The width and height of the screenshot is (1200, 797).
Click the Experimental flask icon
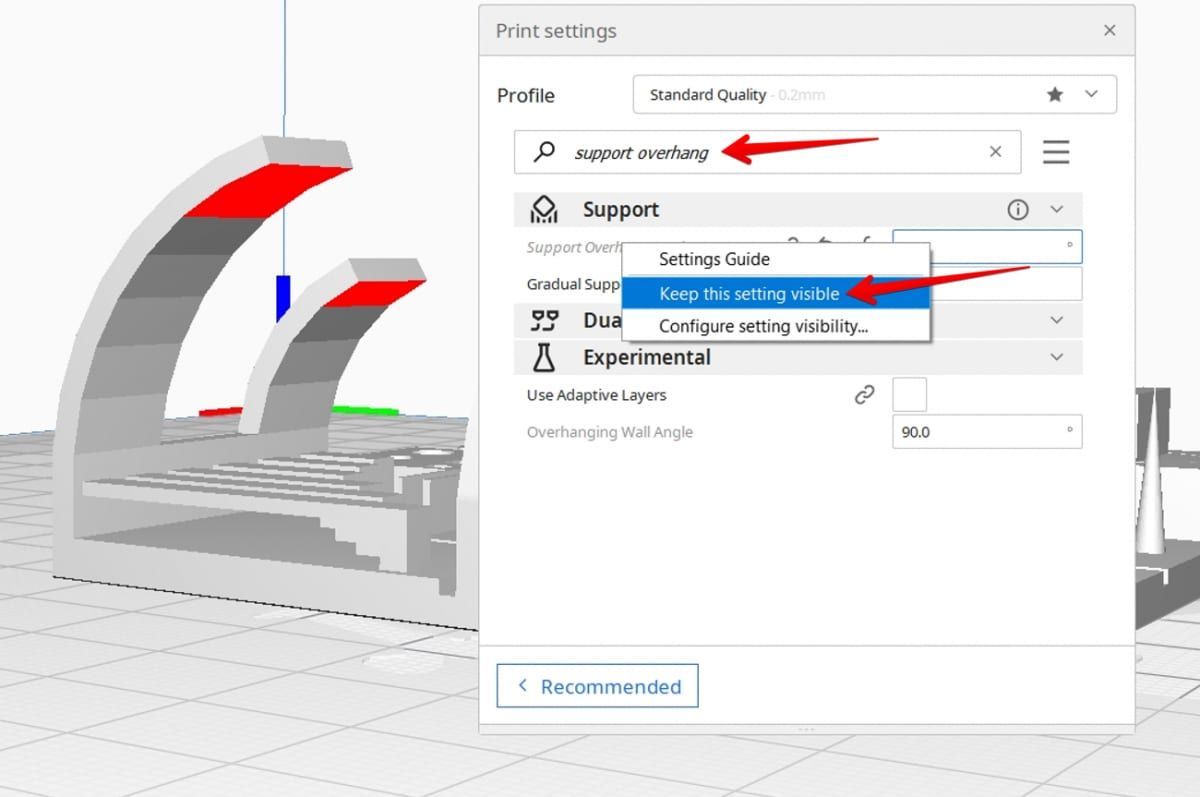(x=543, y=357)
